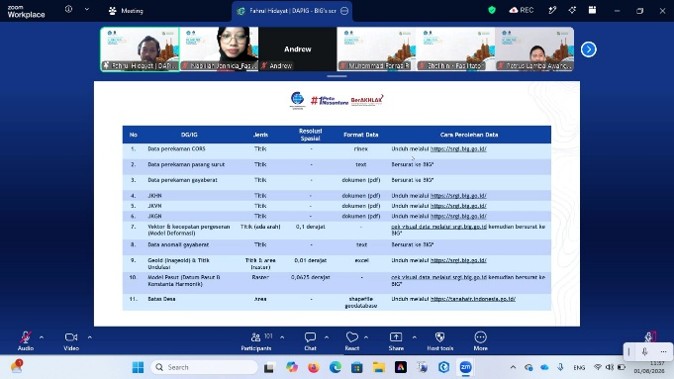Start video using the Video camera button
The image size is (674, 379).
coord(71,341)
